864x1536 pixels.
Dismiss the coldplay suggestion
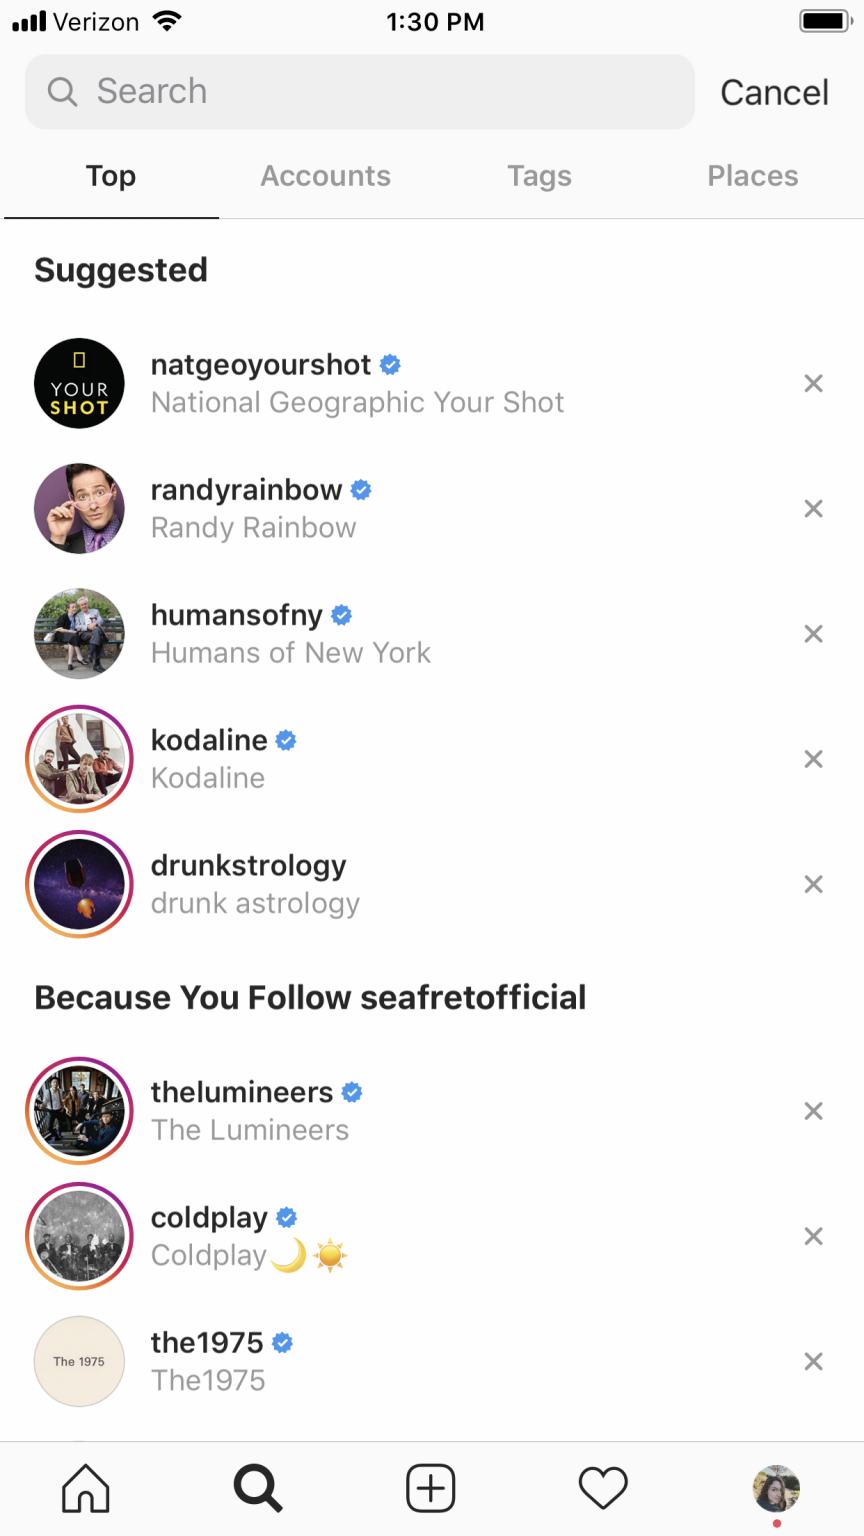point(813,1236)
